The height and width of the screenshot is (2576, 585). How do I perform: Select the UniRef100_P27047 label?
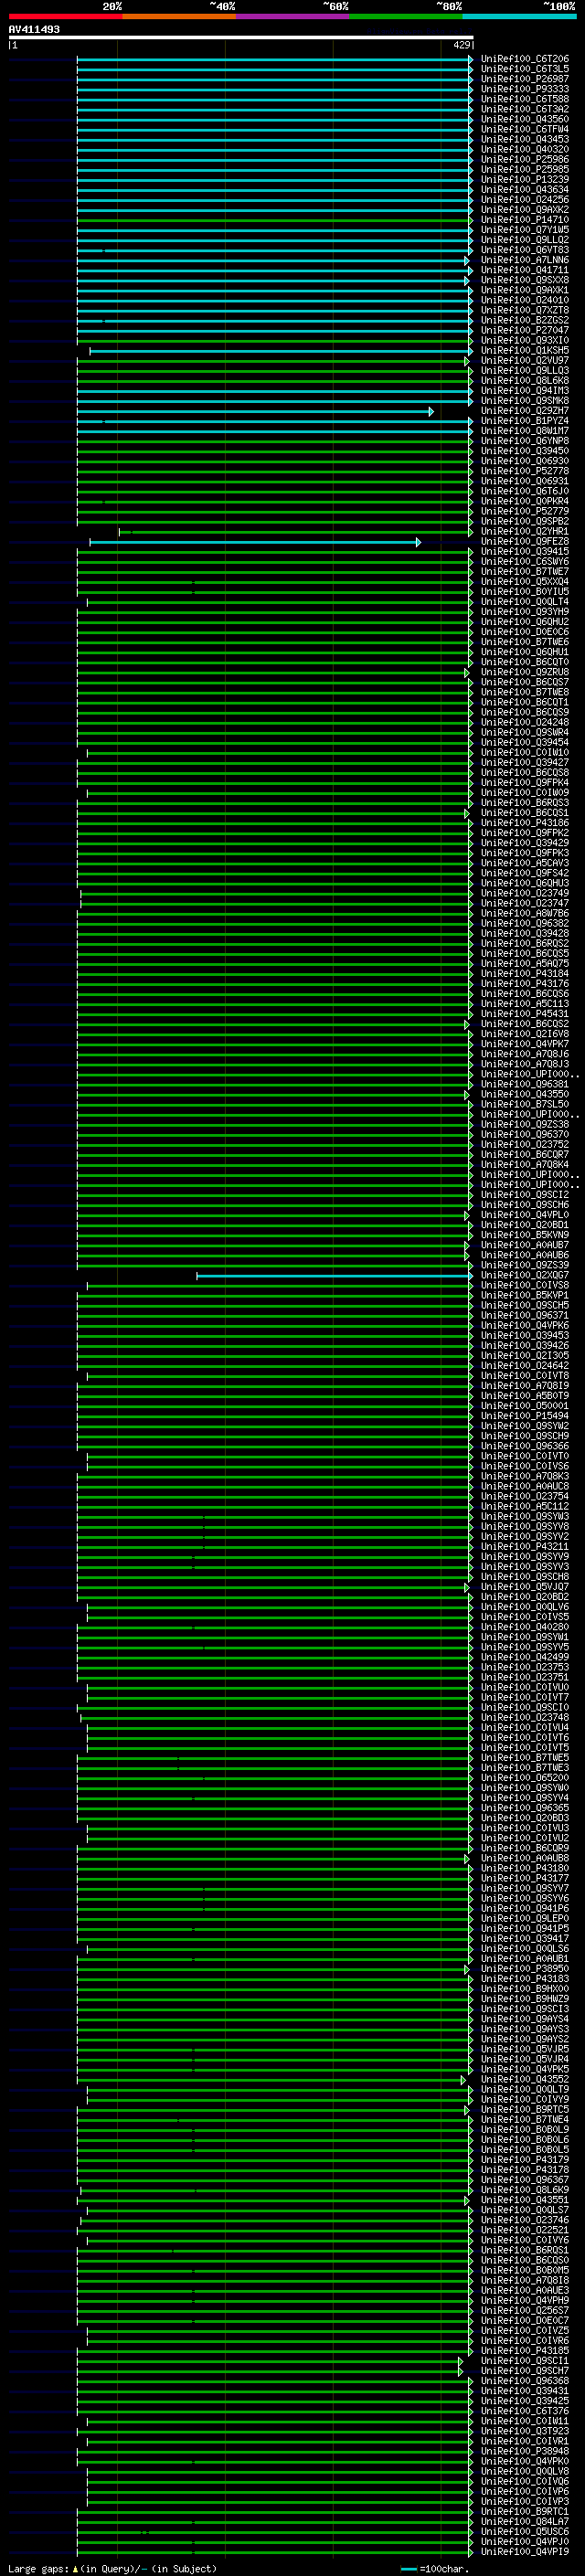point(525,330)
